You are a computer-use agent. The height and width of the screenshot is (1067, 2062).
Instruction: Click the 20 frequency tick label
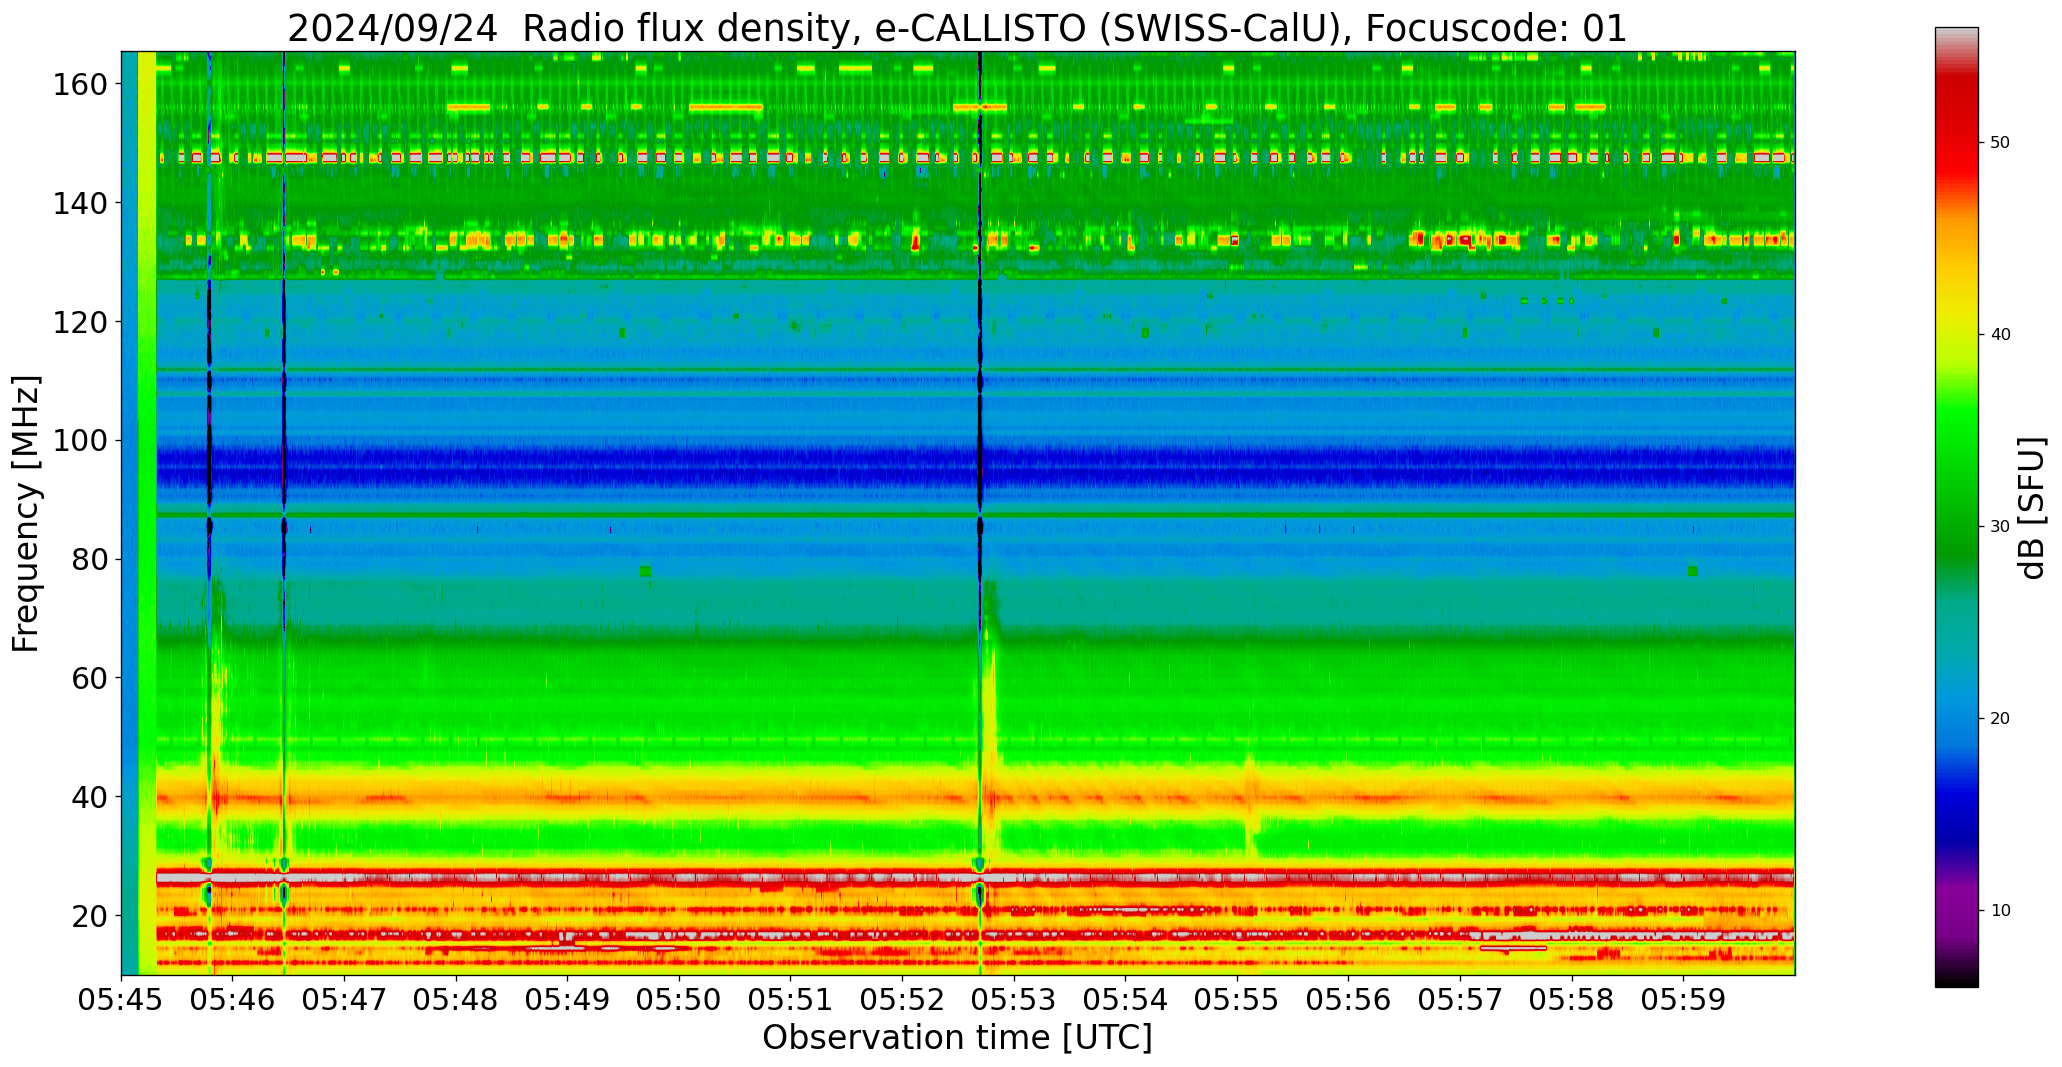click(x=90, y=916)
